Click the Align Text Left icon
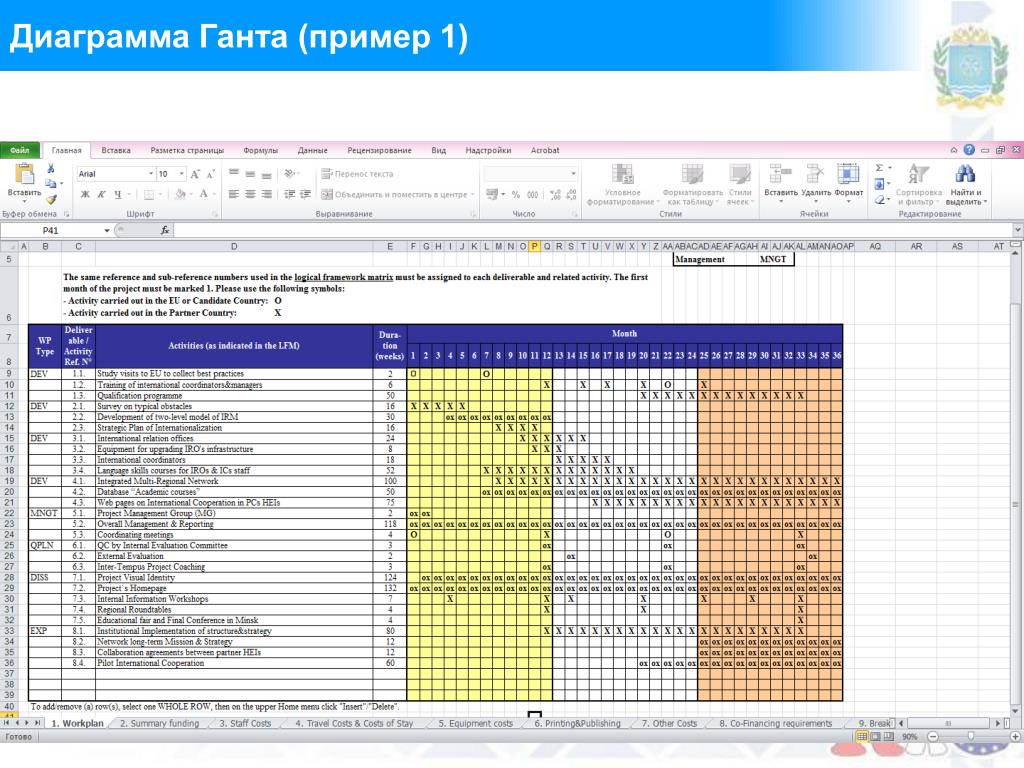The image size is (1024, 768). click(234, 194)
